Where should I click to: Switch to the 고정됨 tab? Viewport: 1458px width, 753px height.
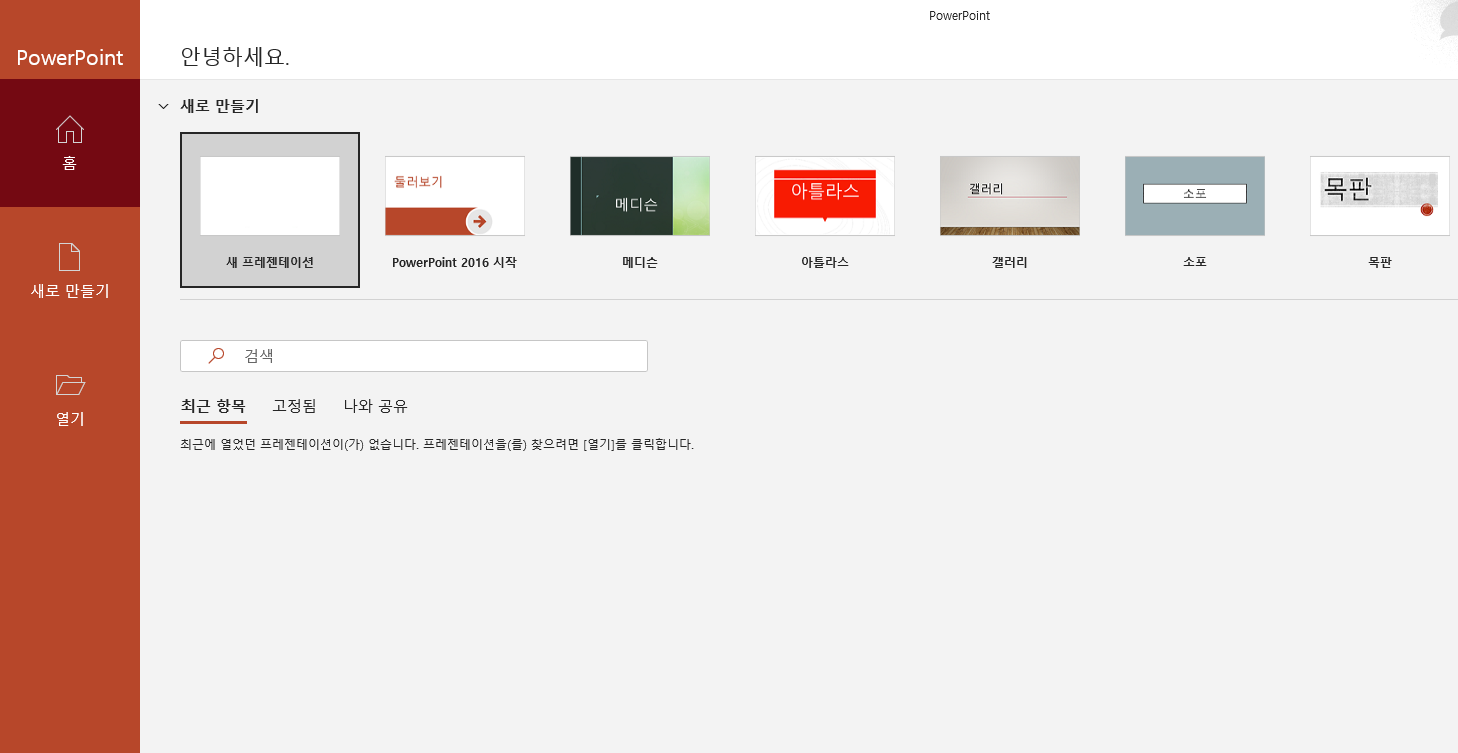pyautogui.click(x=294, y=406)
